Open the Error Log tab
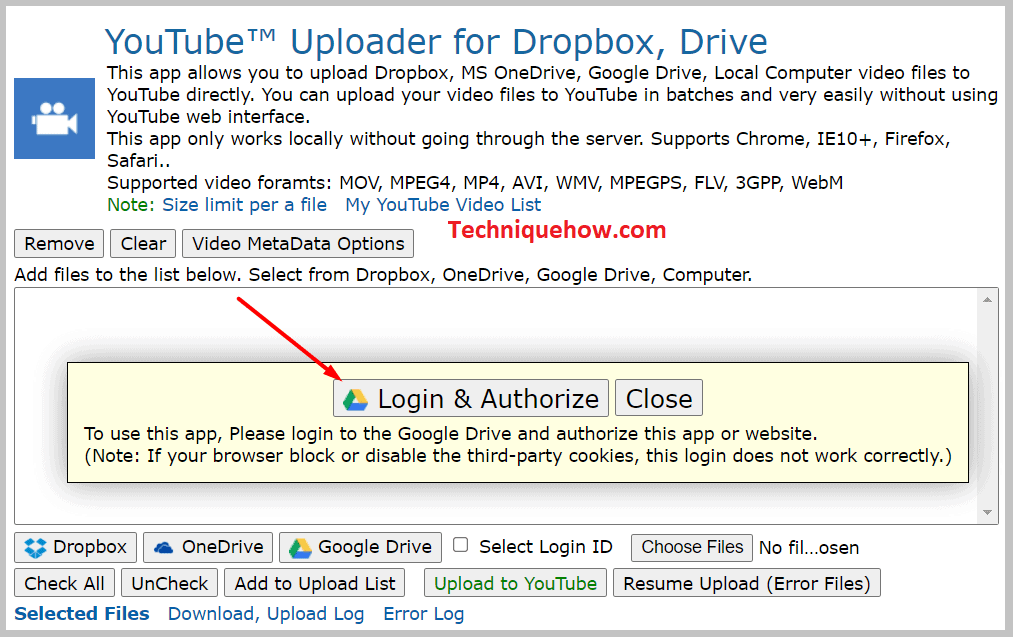This screenshot has width=1013, height=637. click(x=423, y=614)
